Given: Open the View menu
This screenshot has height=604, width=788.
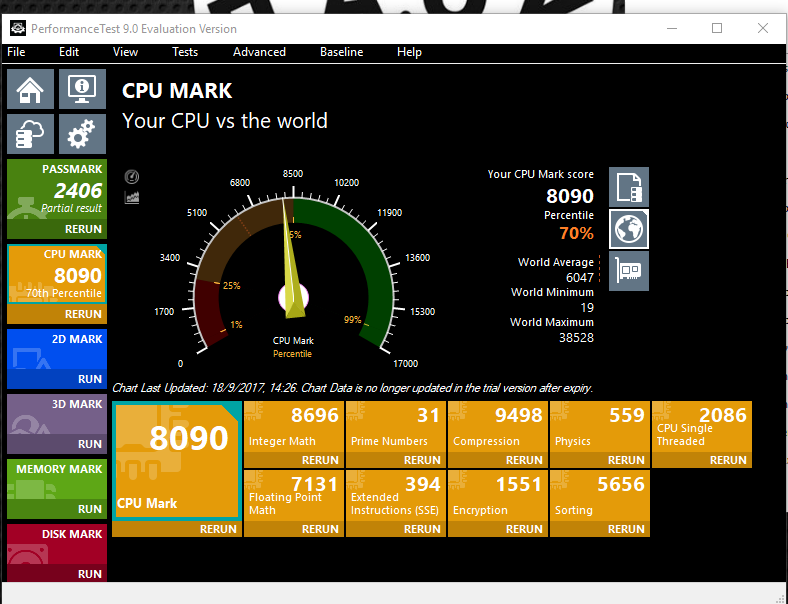Looking at the screenshot, I should (125, 52).
